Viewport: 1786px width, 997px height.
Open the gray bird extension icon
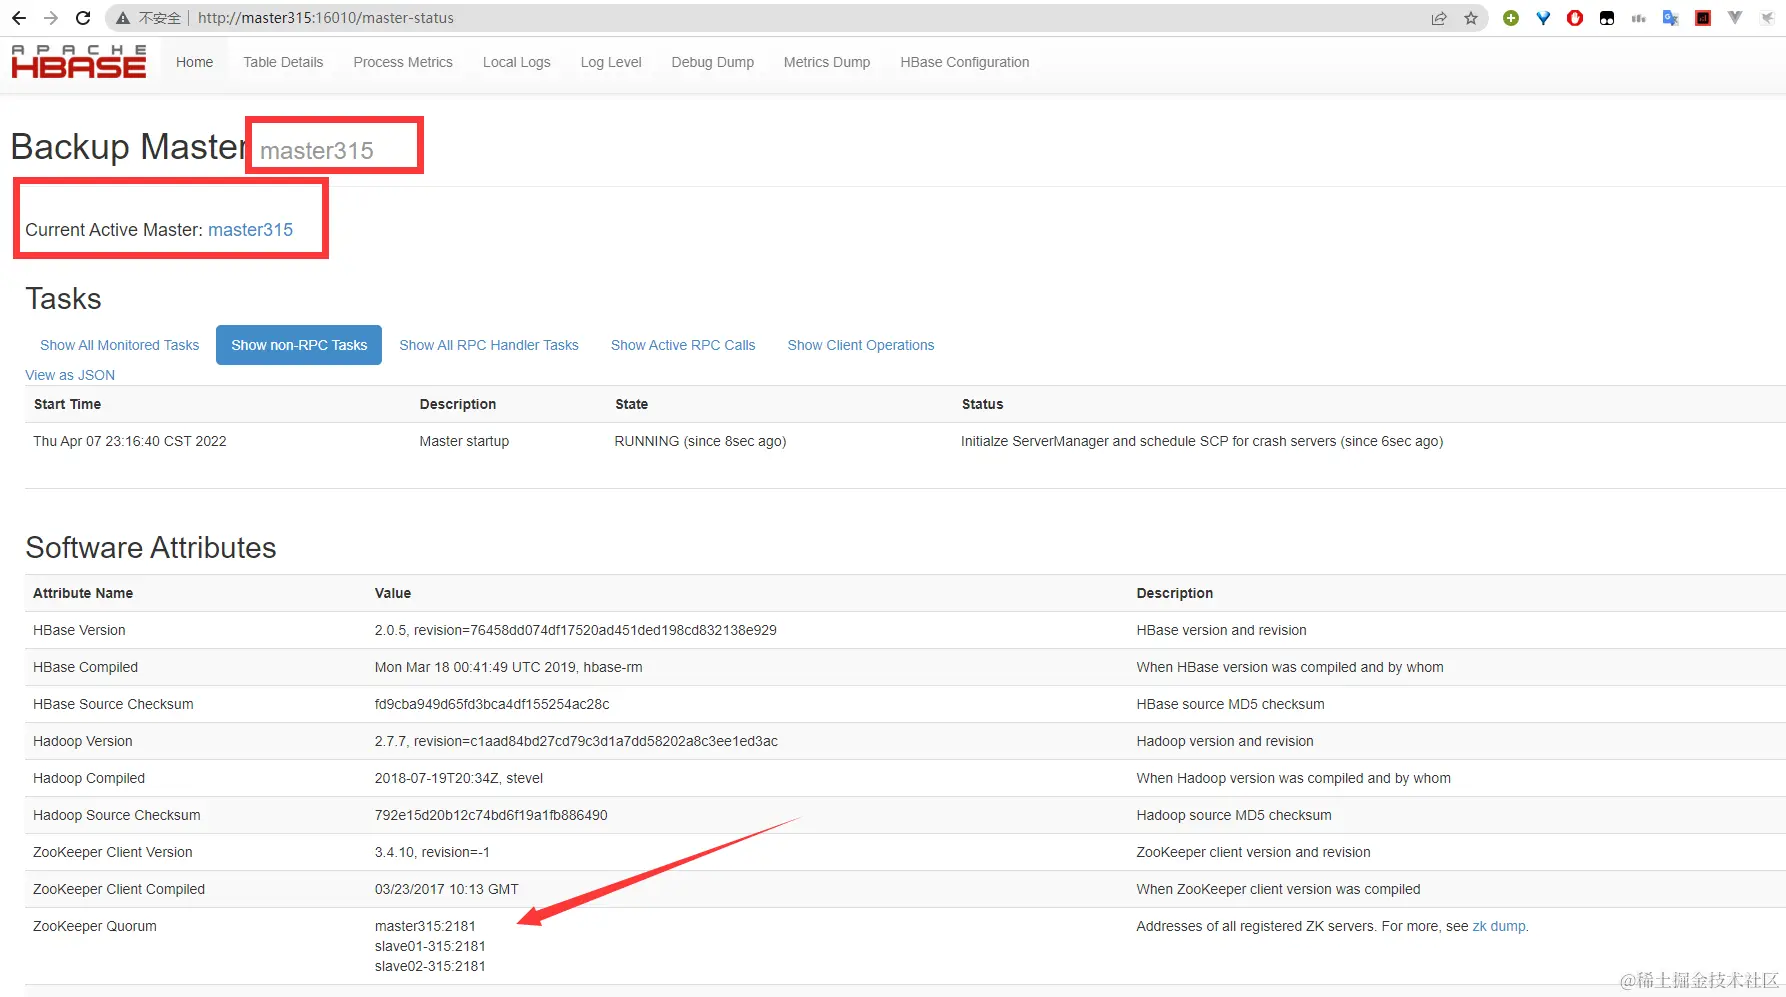pos(1767,18)
